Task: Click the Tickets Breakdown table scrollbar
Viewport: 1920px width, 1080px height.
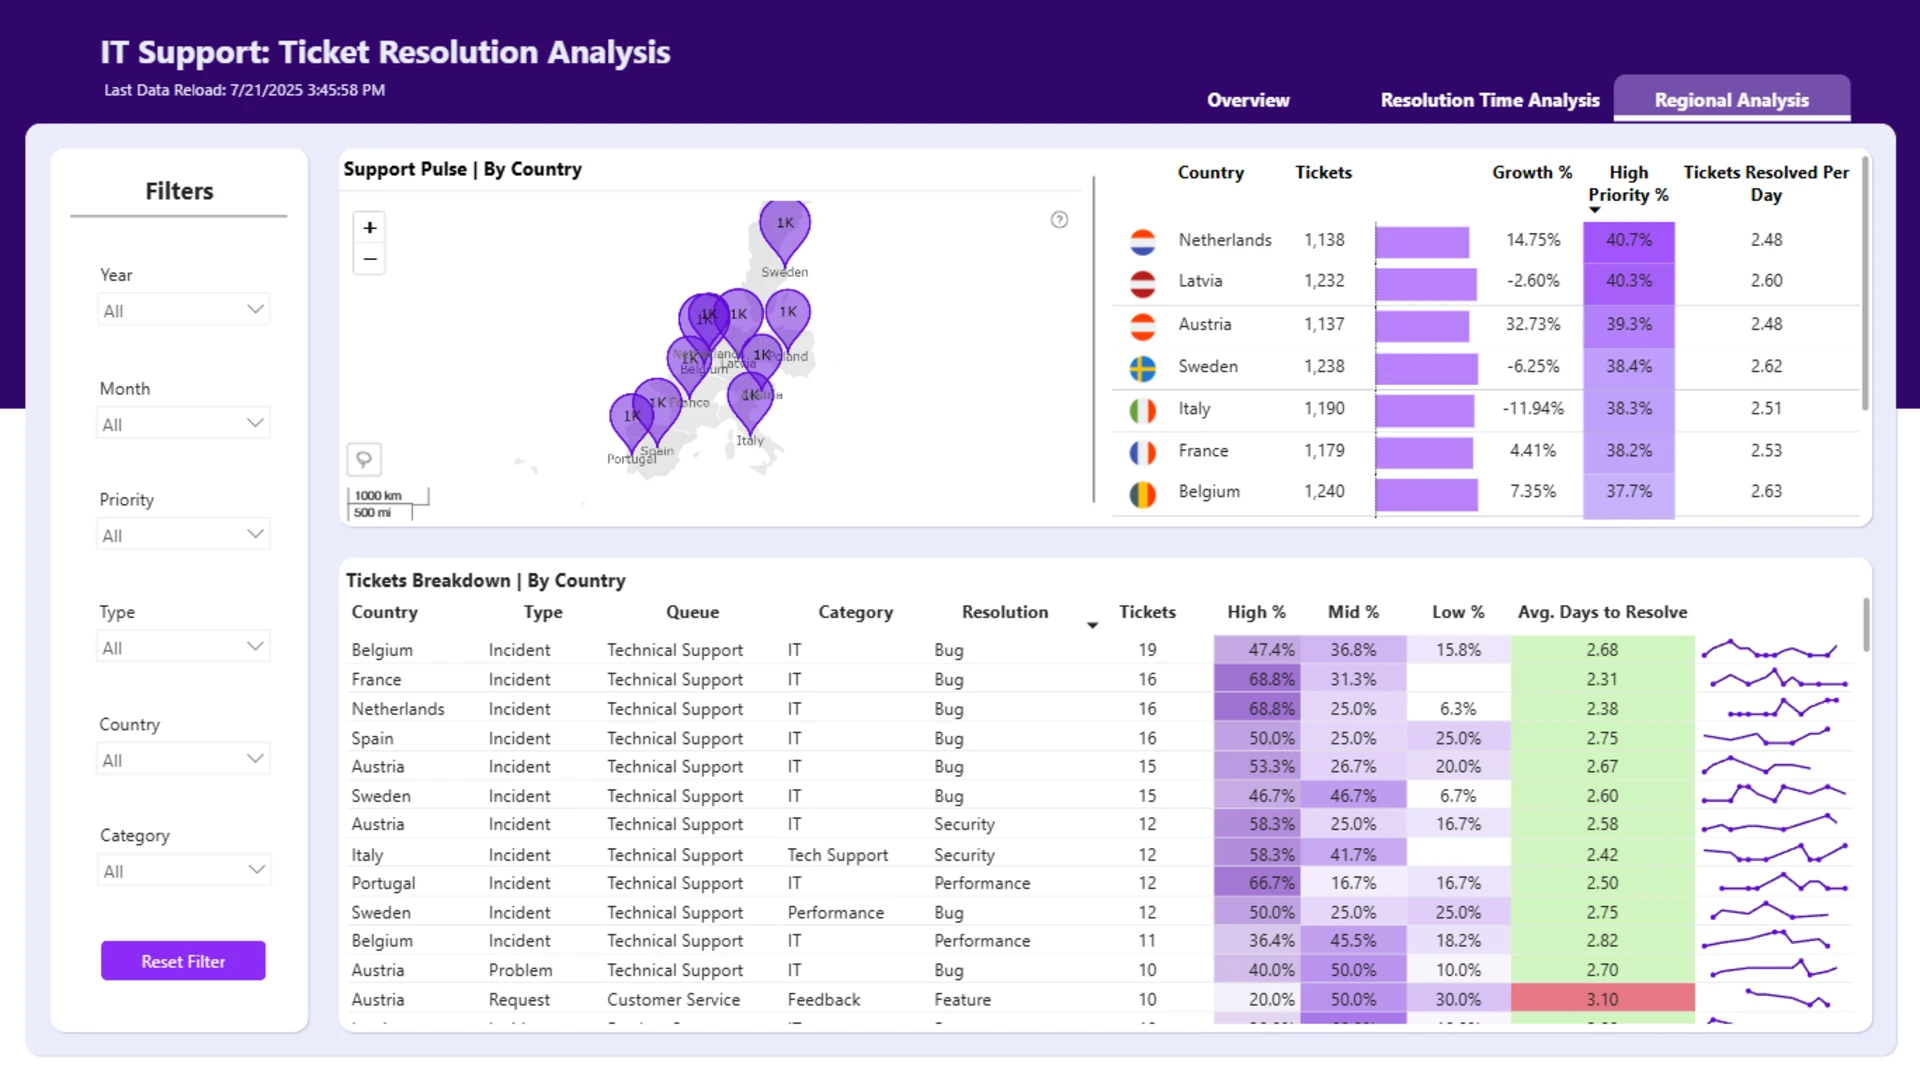Action: pos(1866,625)
